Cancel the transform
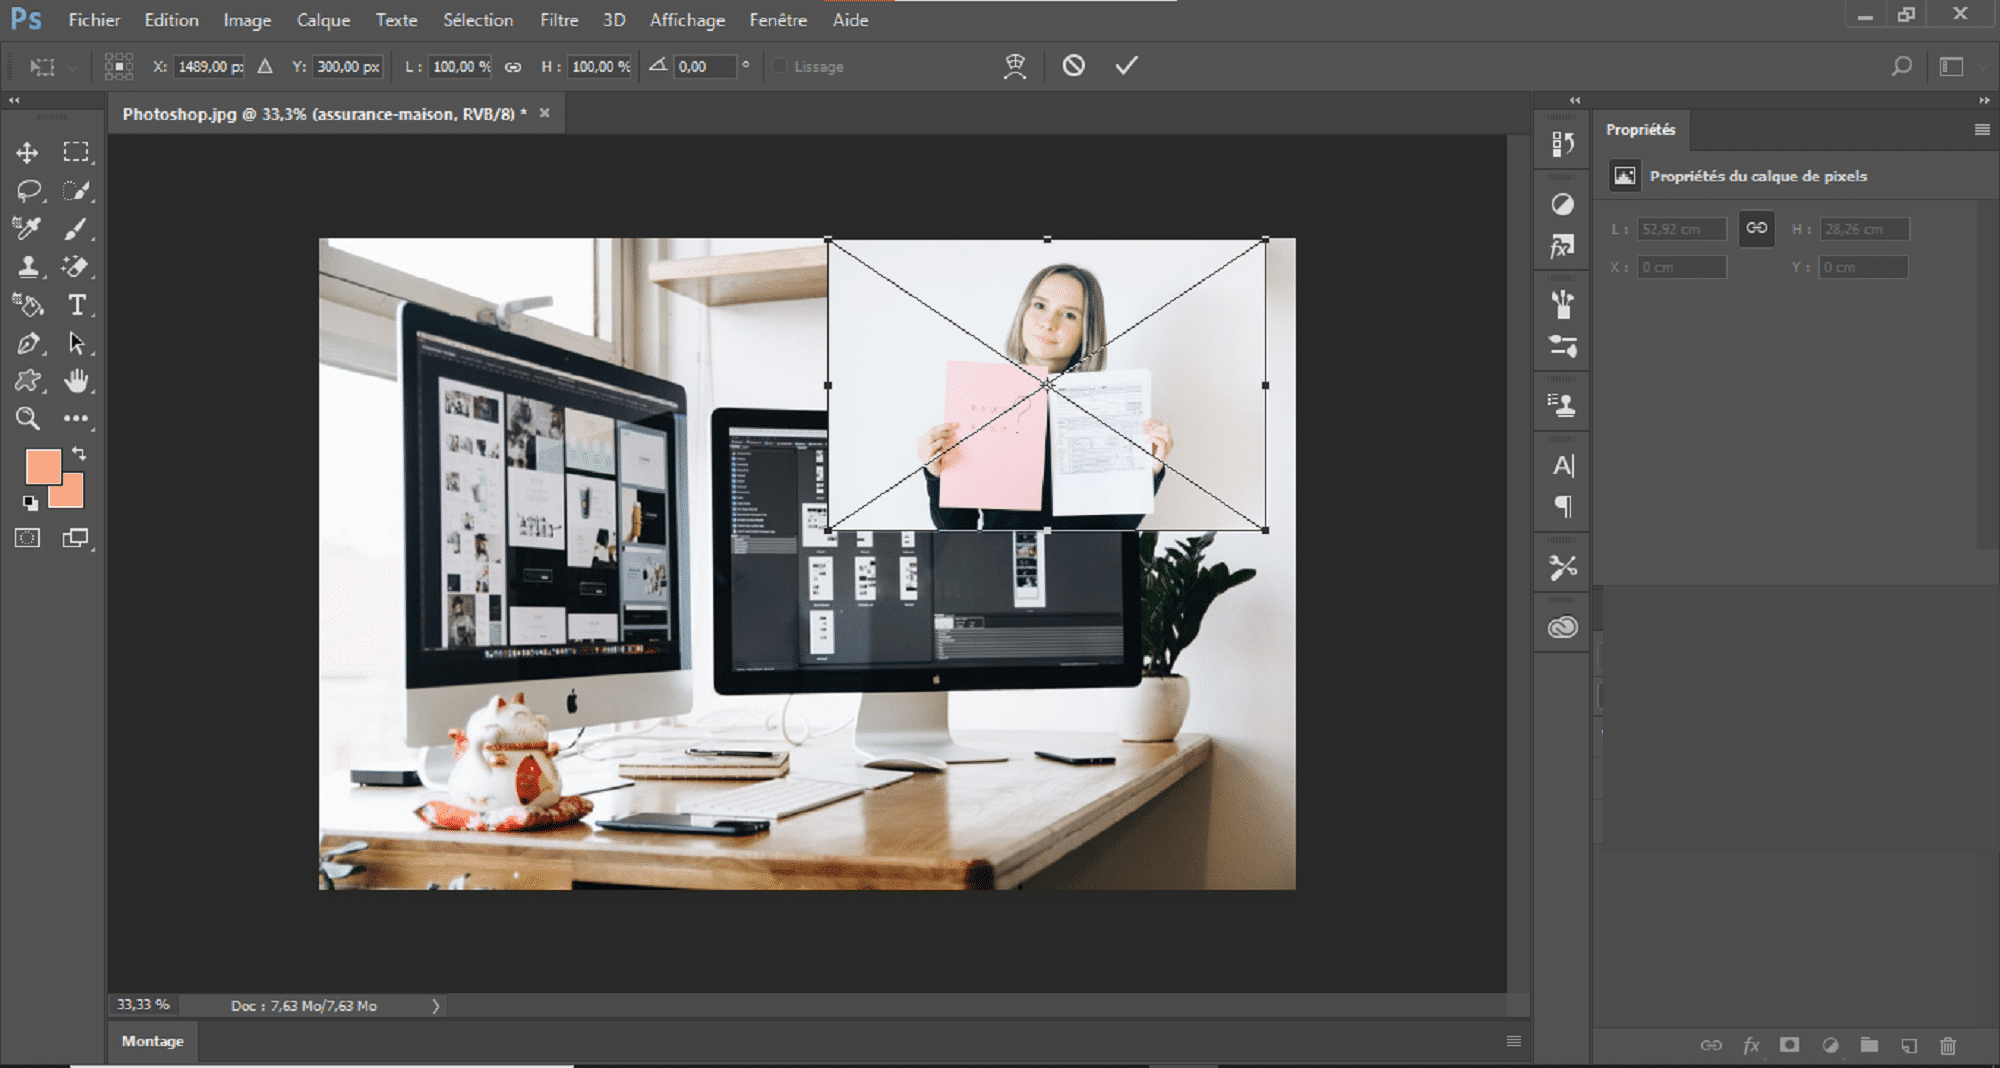 (1074, 66)
